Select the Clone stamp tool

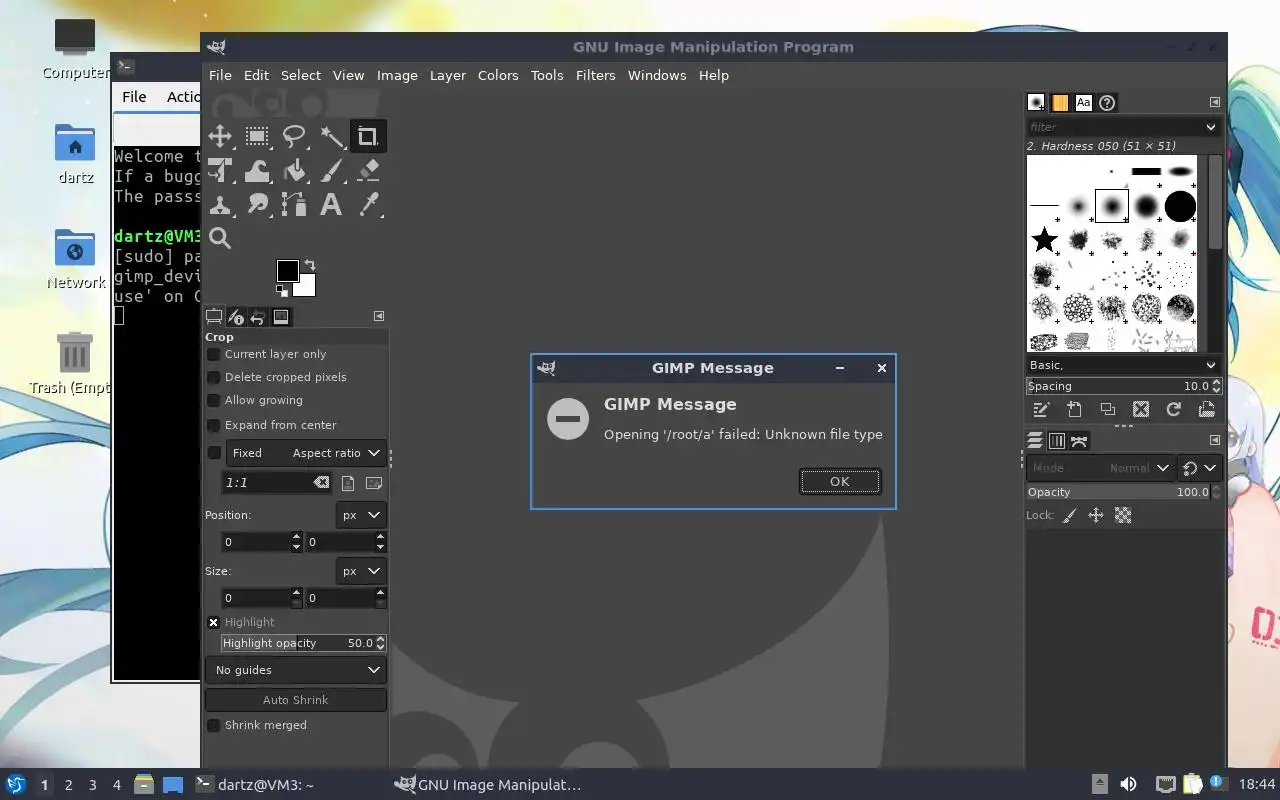[x=220, y=205]
